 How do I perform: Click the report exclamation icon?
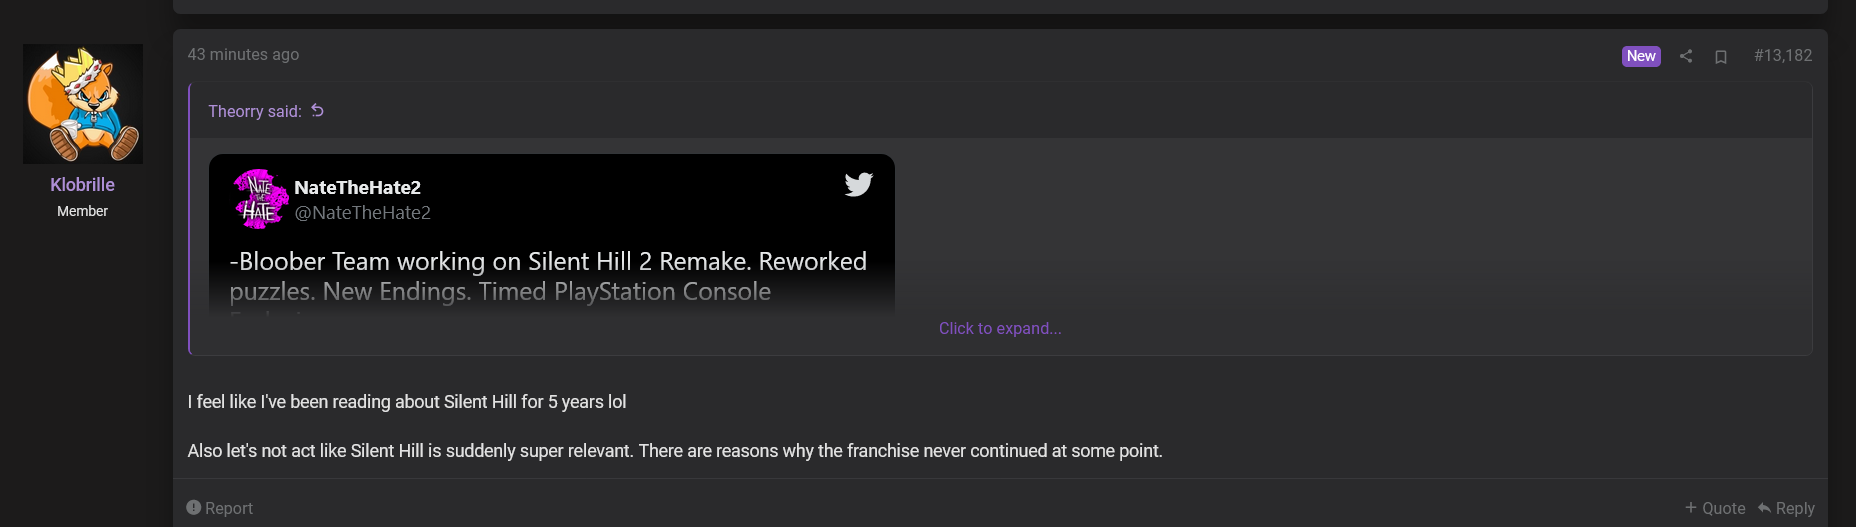(x=194, y=507)
